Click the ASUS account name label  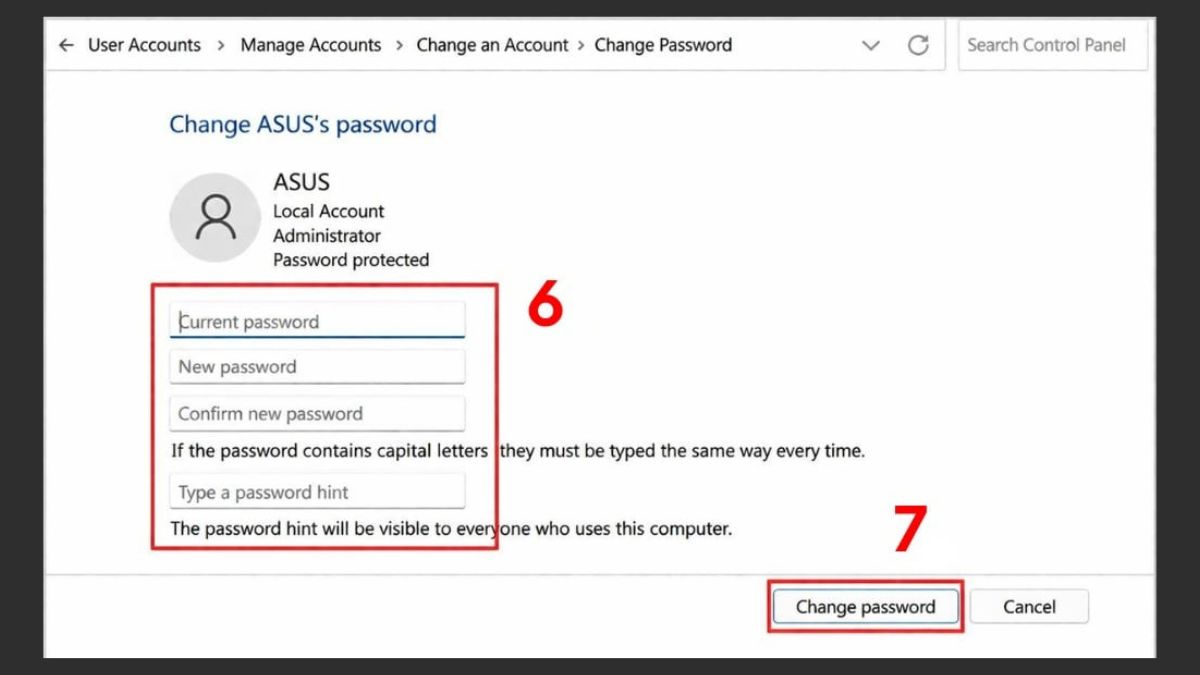tap(301, 182)
